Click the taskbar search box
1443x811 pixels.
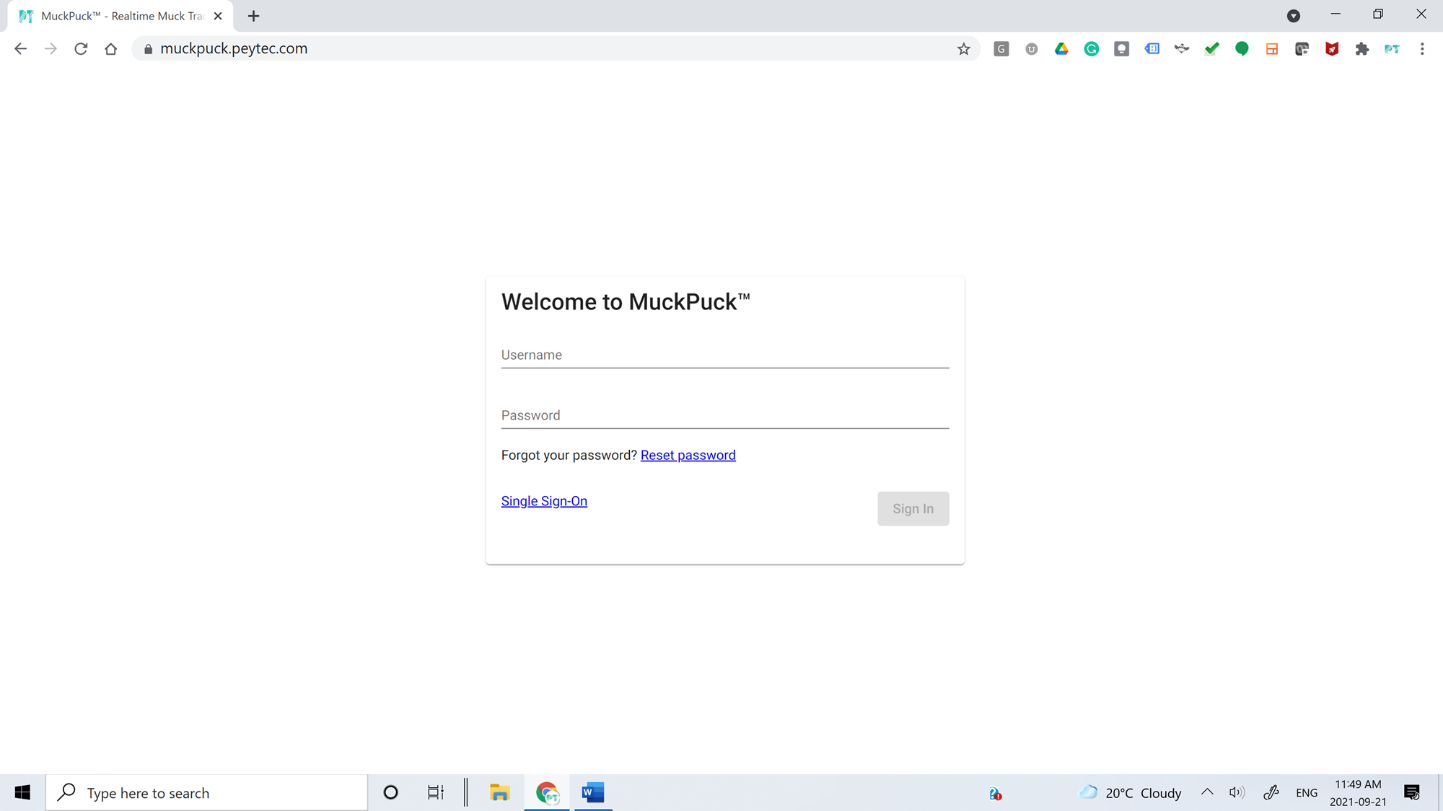[207, 793]
